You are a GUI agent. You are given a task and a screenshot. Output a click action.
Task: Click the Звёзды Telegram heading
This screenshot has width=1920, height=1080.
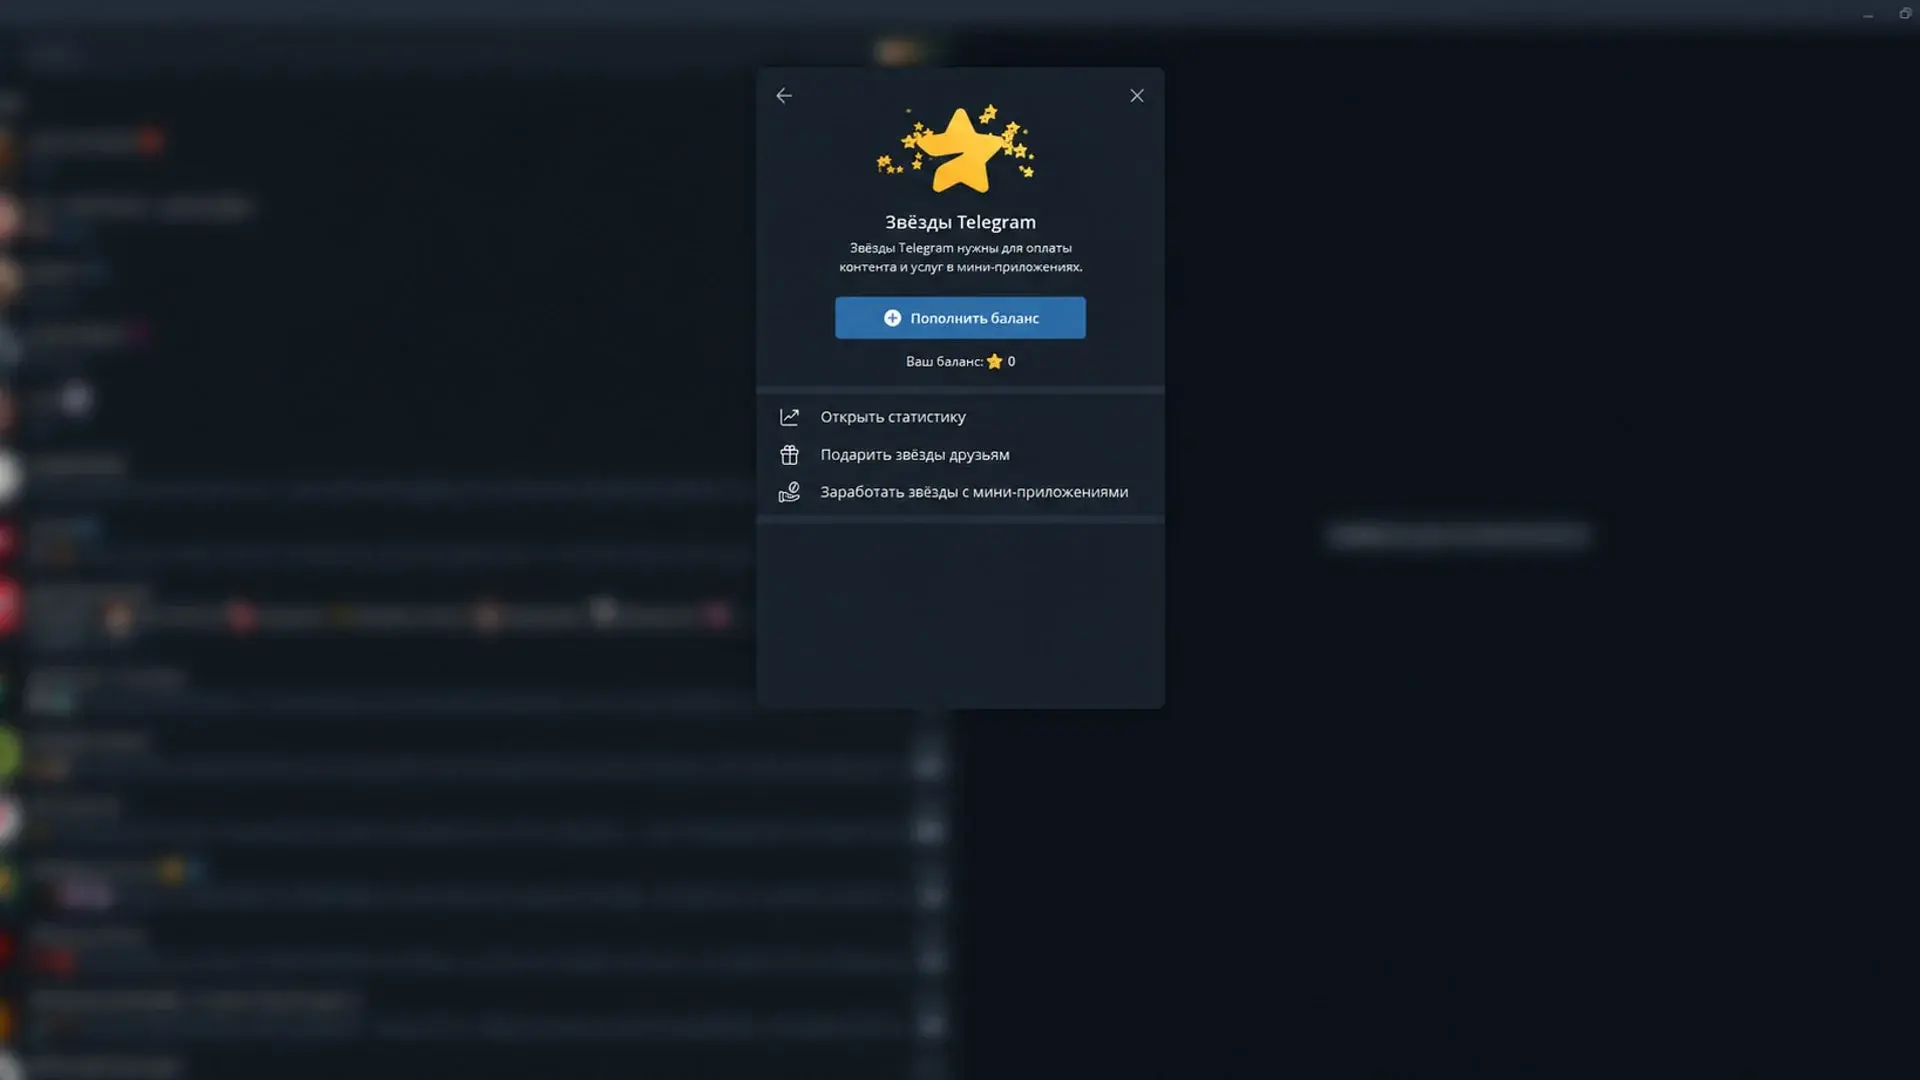tap(960, 222)
